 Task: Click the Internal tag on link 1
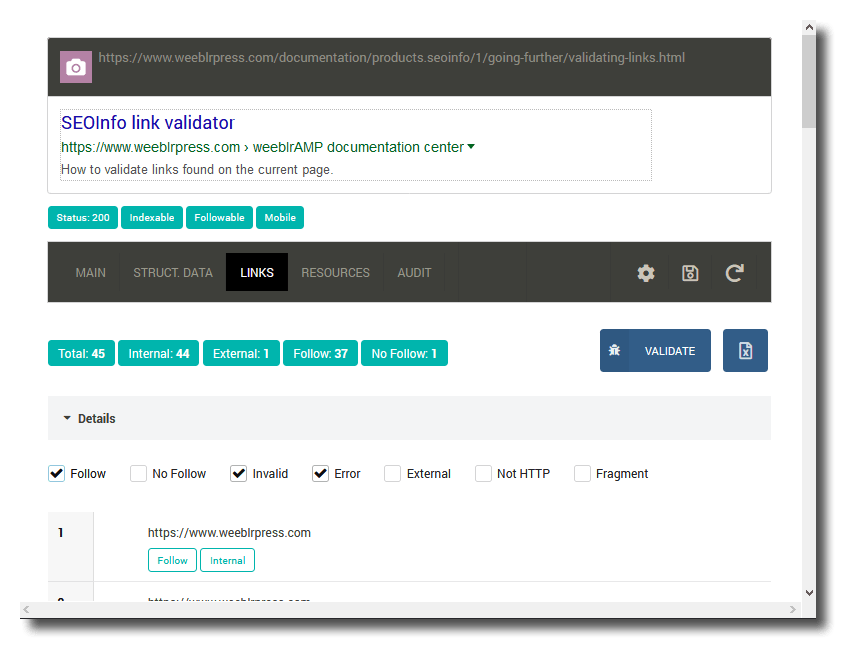[228, 561]
